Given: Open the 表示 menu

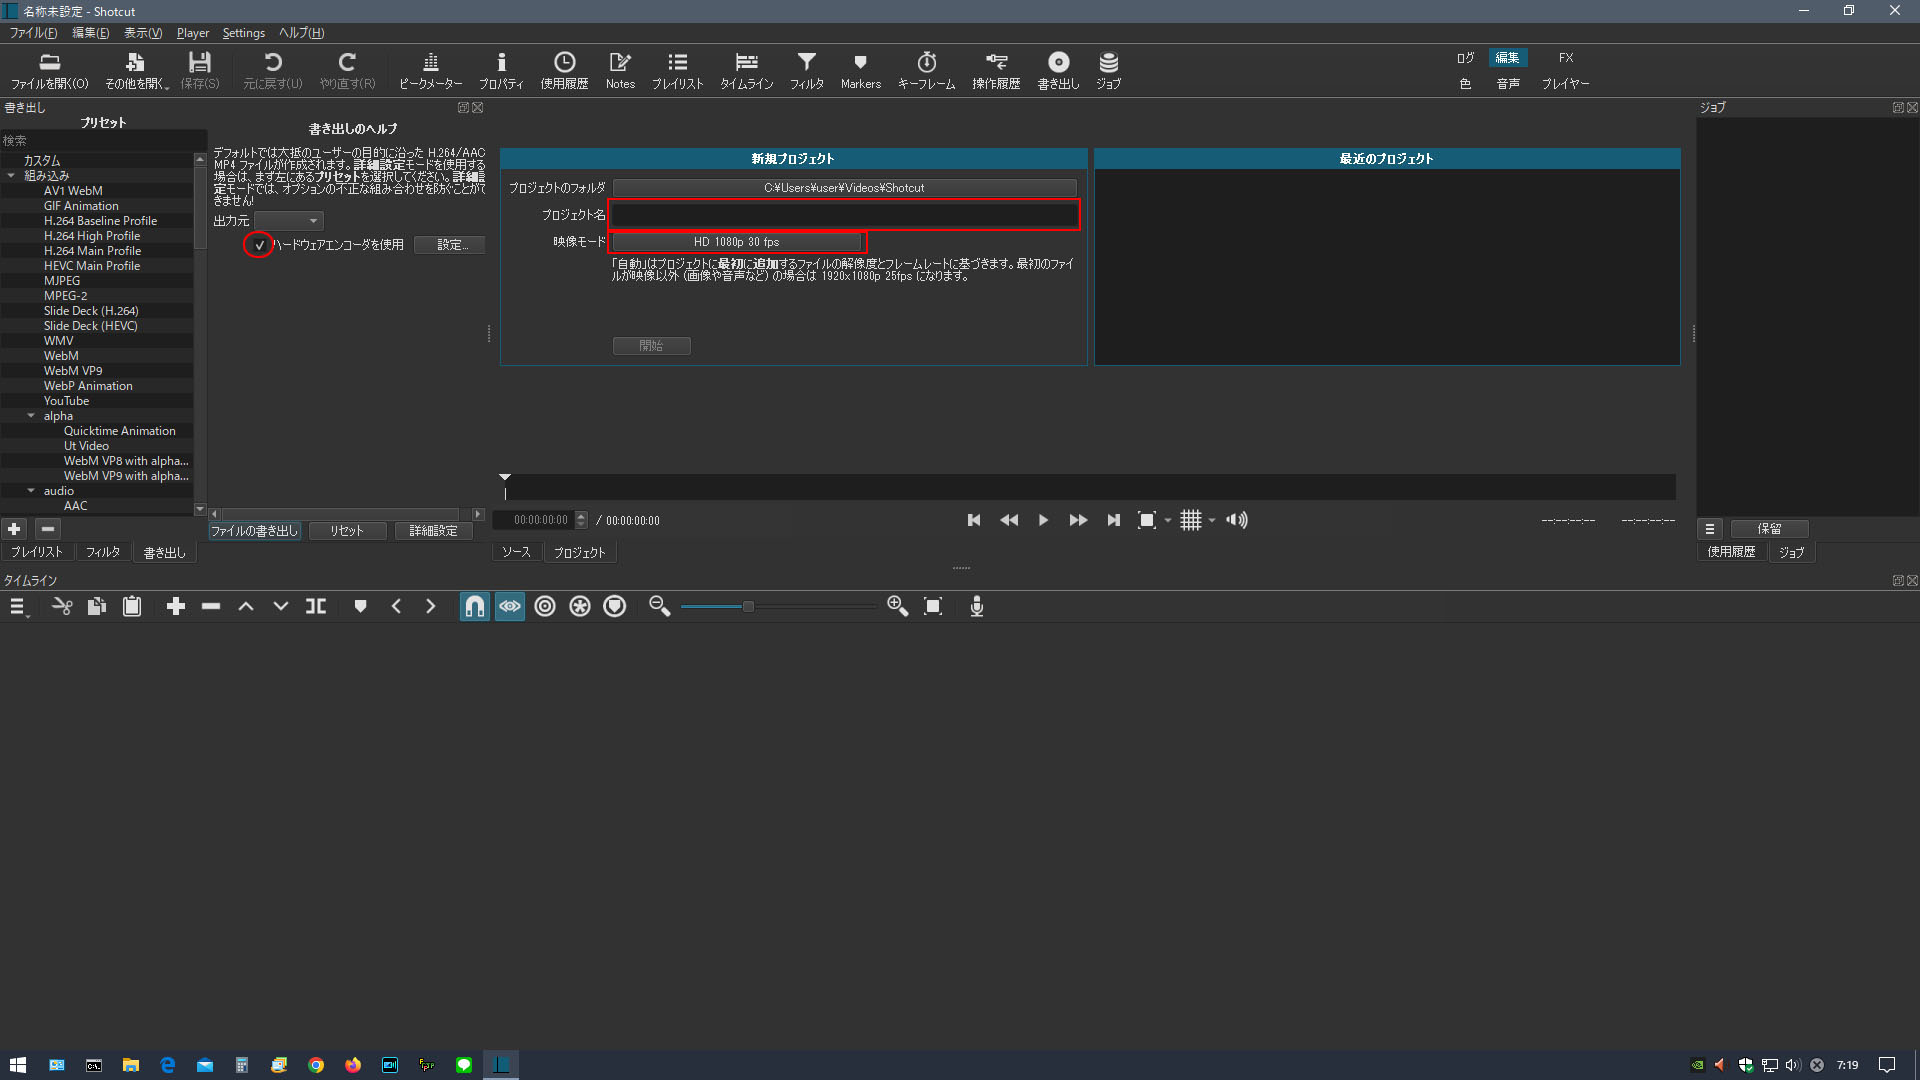Looking at the screenshot, I should pos(143,33).
